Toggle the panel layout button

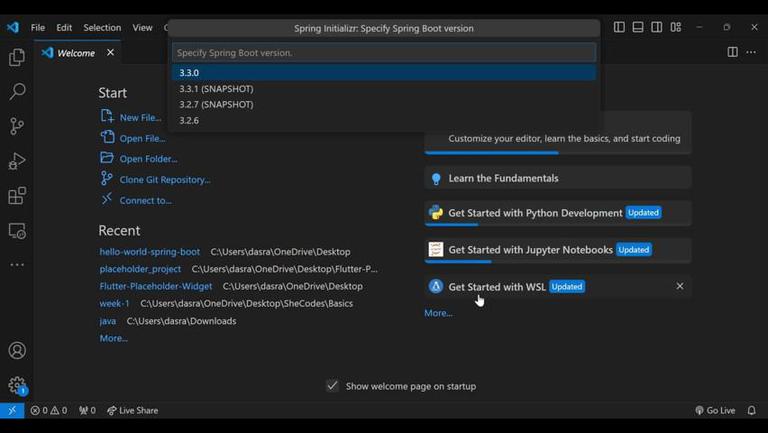tap(638, 28)
